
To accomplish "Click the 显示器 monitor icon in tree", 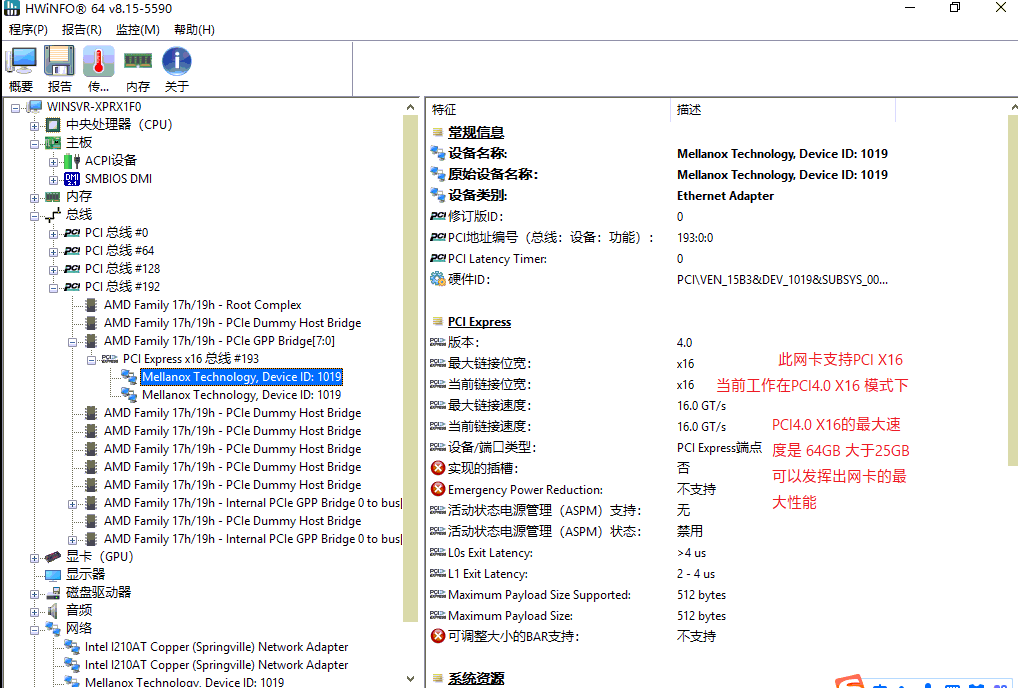I will tap(53, 575).
